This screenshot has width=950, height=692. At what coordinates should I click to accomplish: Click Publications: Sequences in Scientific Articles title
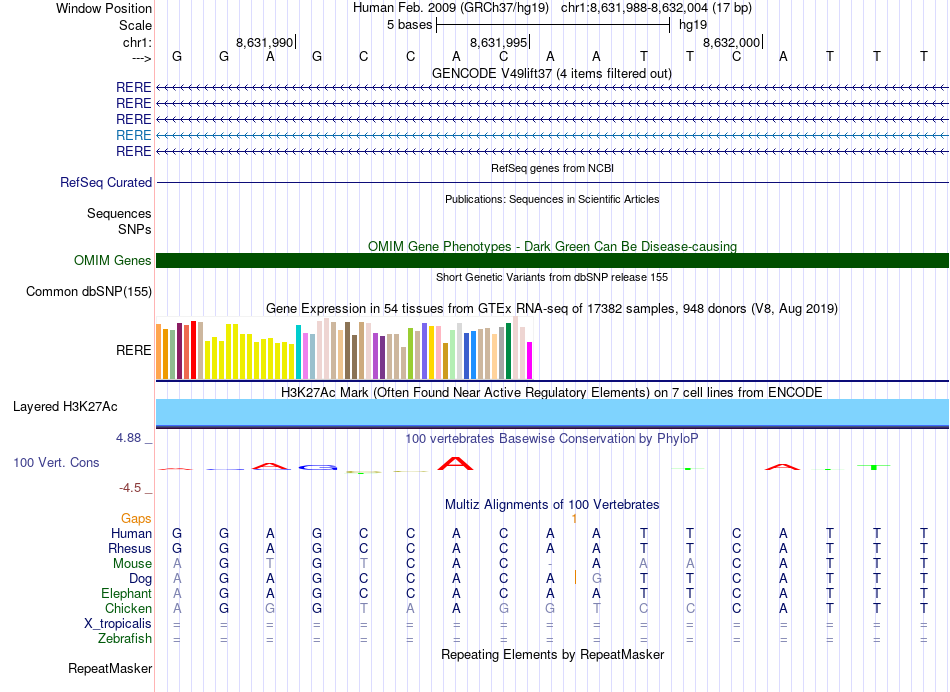click(x=552, y=199)
